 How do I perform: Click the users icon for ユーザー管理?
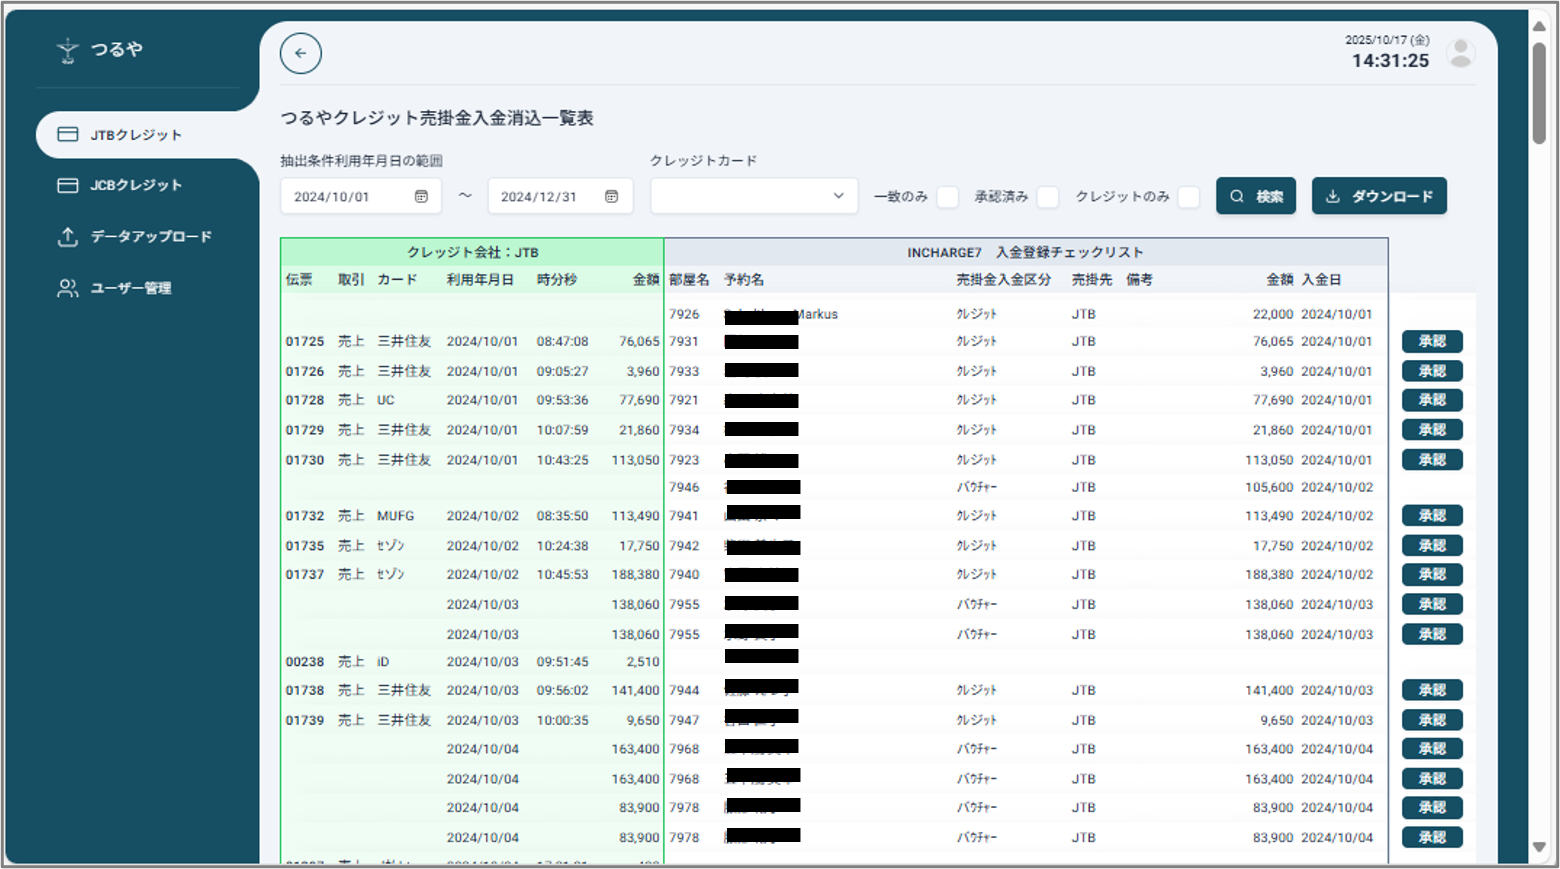[68, 289]
